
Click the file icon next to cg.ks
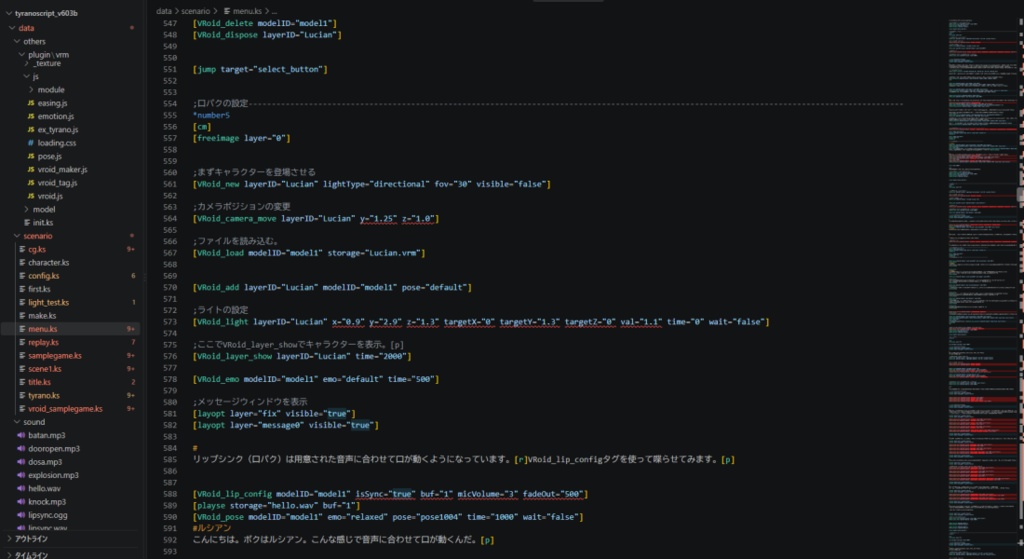pyautogui.click(x=22, y=249)
